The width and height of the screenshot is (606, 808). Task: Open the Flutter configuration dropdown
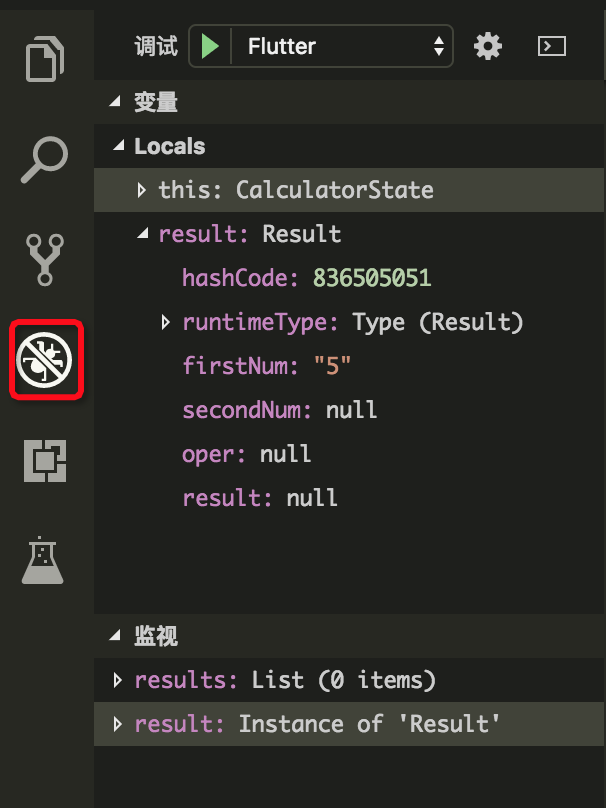tap(342, 46)
